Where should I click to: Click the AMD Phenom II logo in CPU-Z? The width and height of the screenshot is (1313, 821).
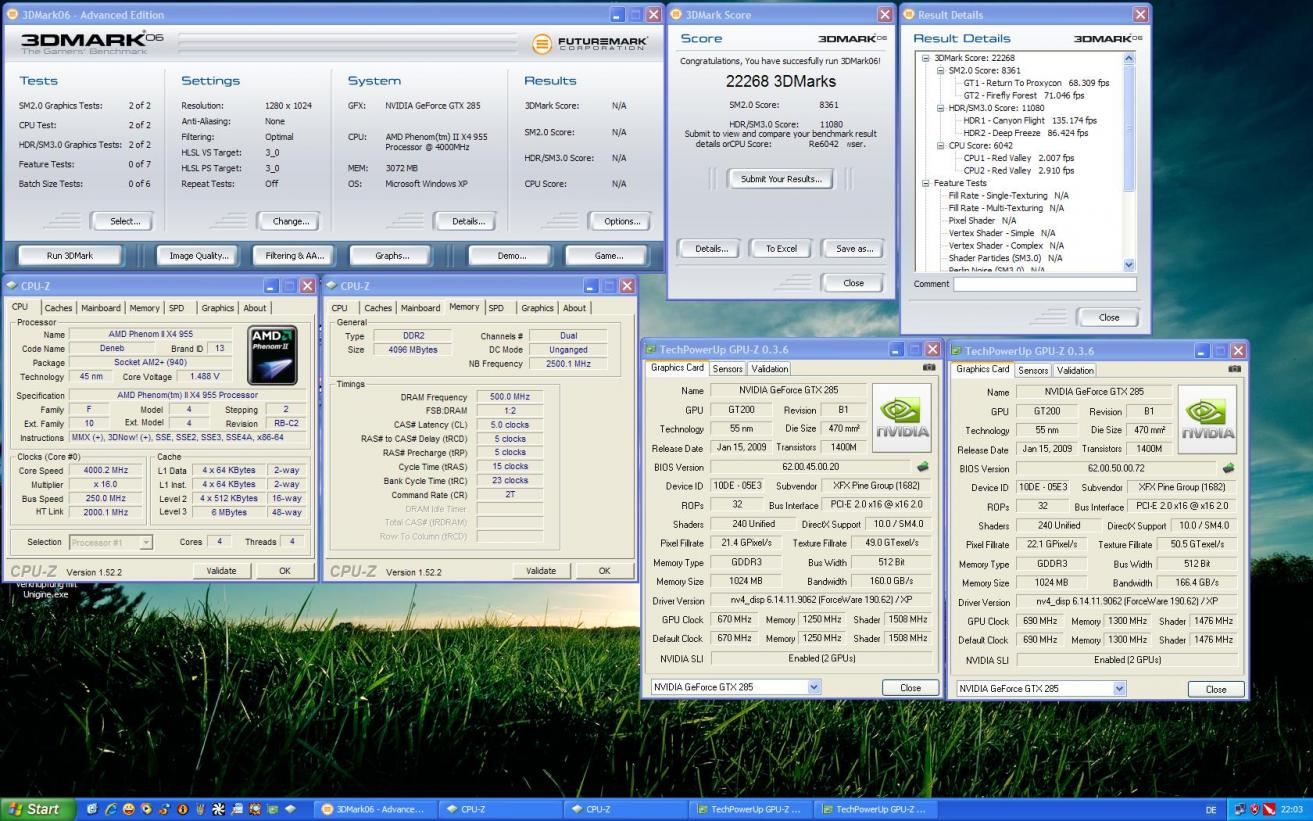tap(272, 354)
